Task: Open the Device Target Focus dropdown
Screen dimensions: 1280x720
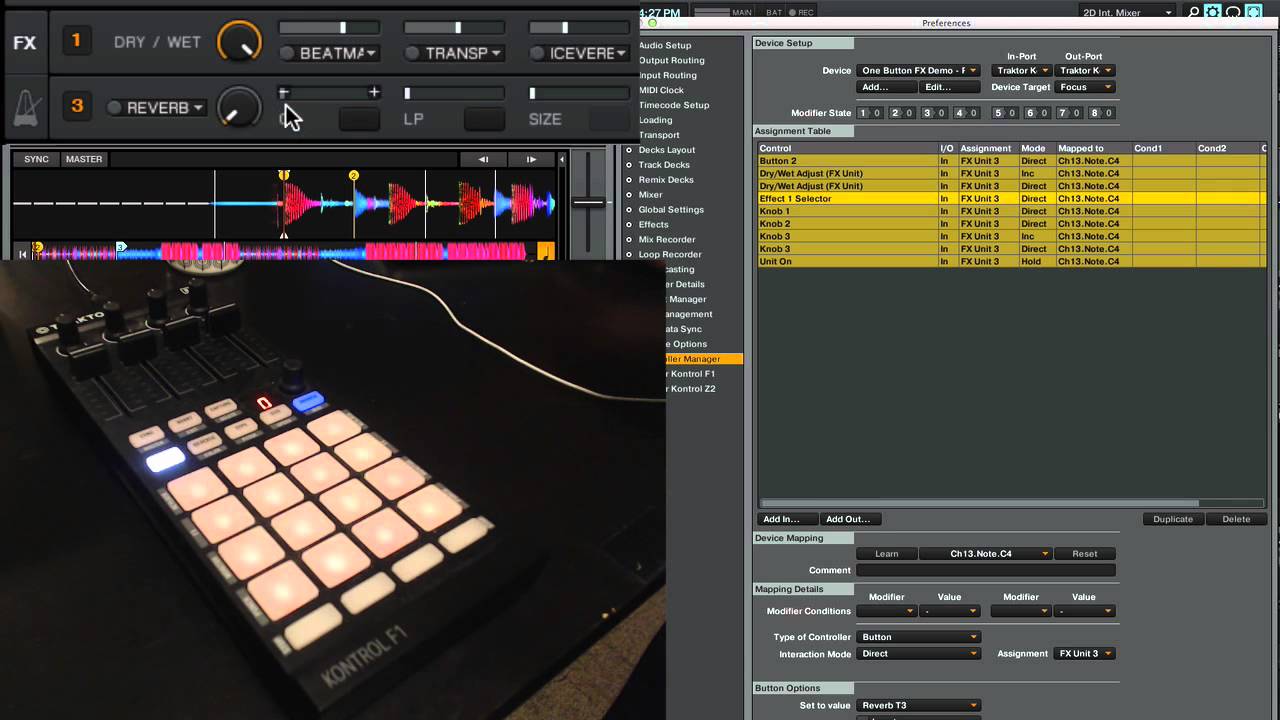Action: click(1085, 87)
